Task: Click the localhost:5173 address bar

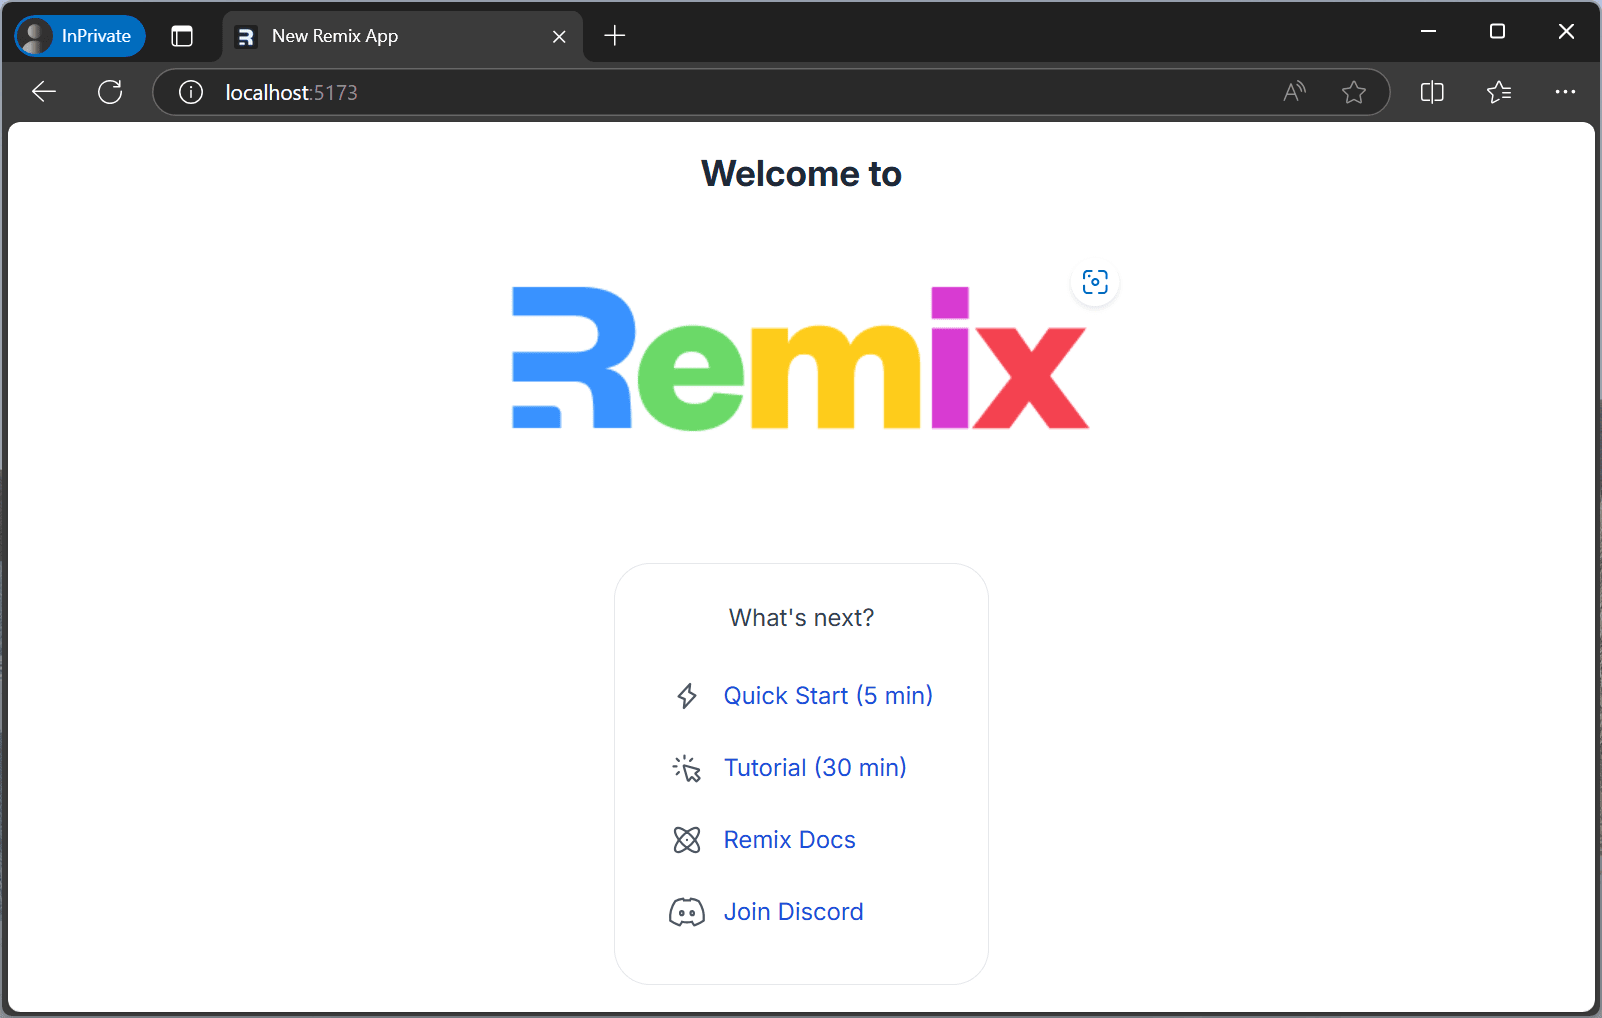Action: click(770, 92)
